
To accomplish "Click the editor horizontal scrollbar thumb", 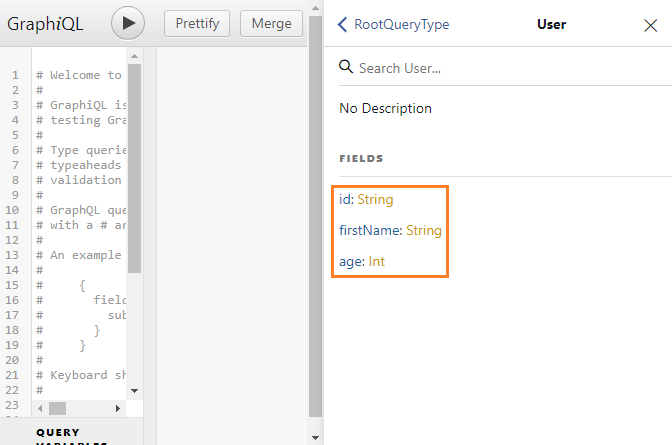I will (57, 408).
